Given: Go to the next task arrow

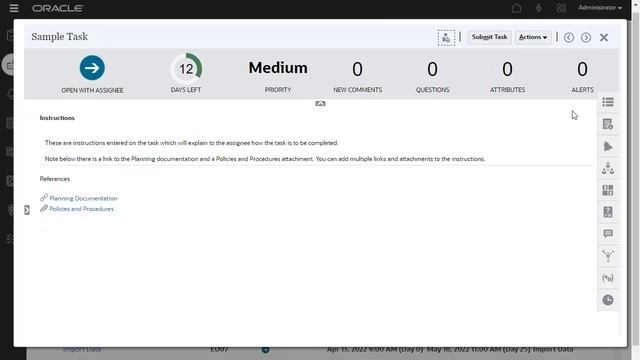Looking at the screenshot, I should [x=586, y=38].
